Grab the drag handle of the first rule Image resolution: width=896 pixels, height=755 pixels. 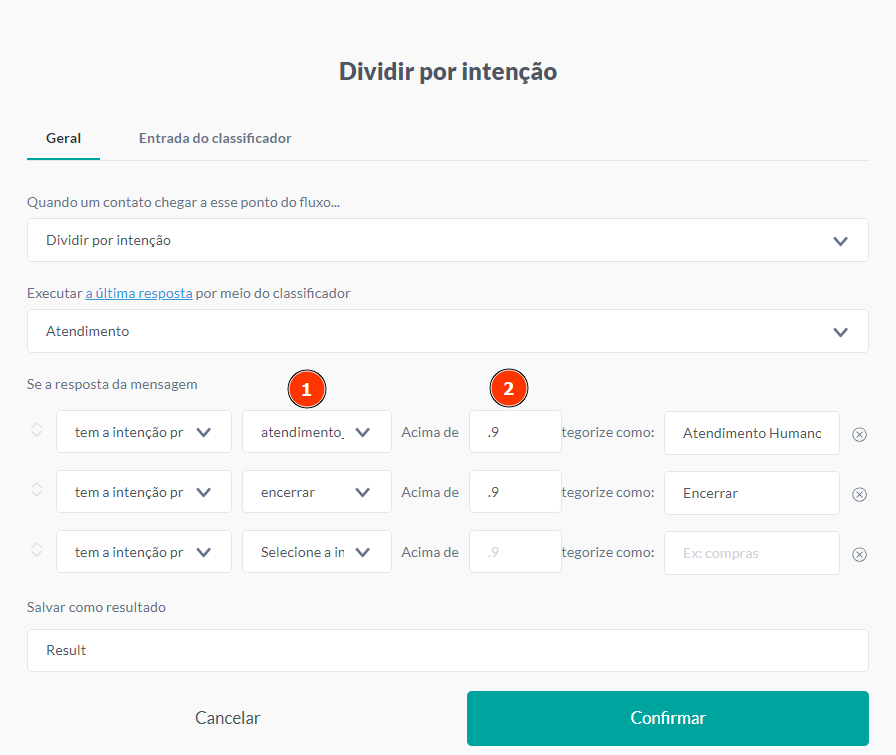click(x=36, y=431)
